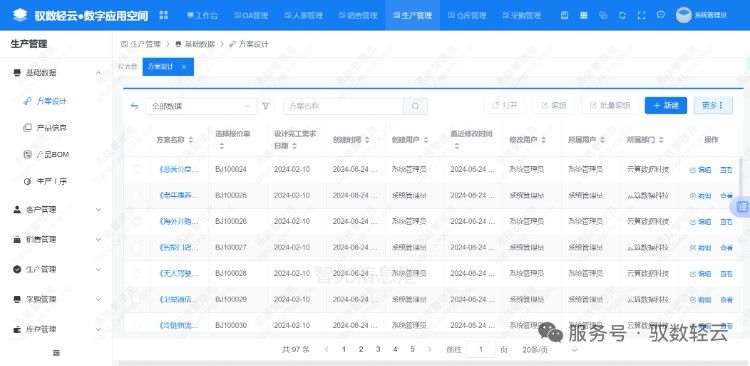Image resolution: width=750 pixels, height=366 pixels.
Task: Go to page 2 in pagination
Action: pyautogui.click(x=361, y=349)
